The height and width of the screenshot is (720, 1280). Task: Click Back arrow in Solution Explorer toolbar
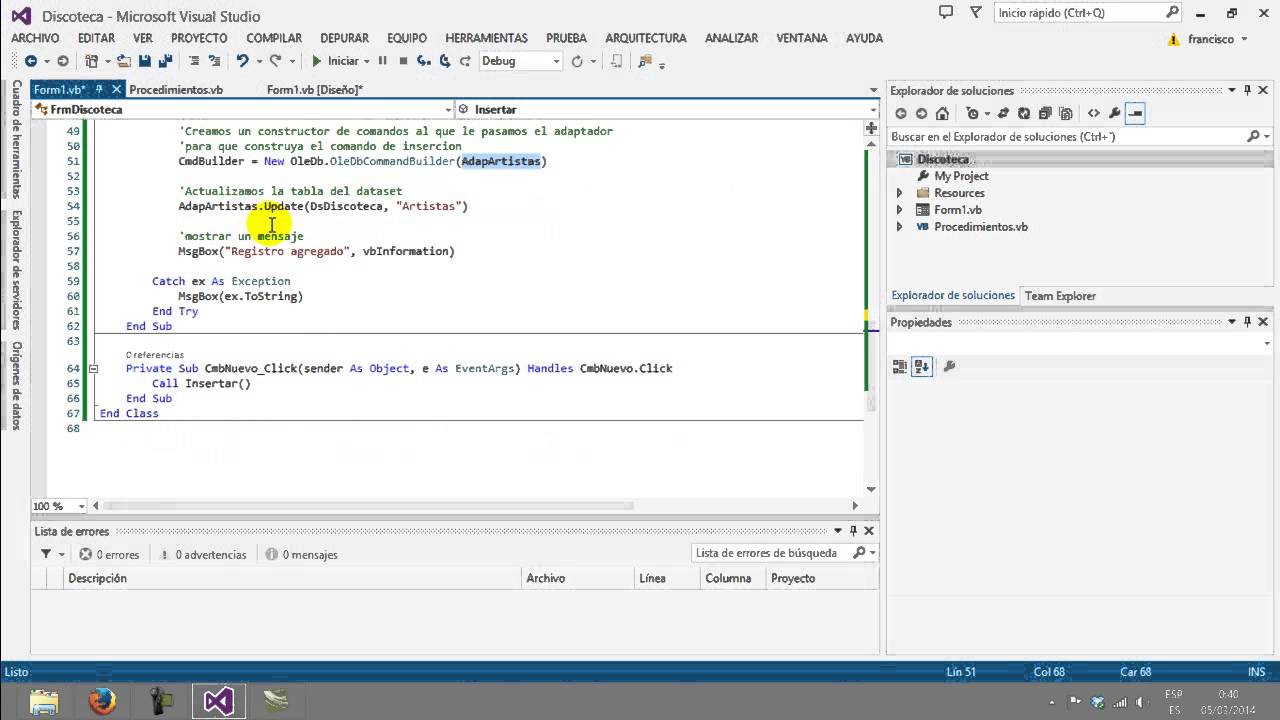900,113
